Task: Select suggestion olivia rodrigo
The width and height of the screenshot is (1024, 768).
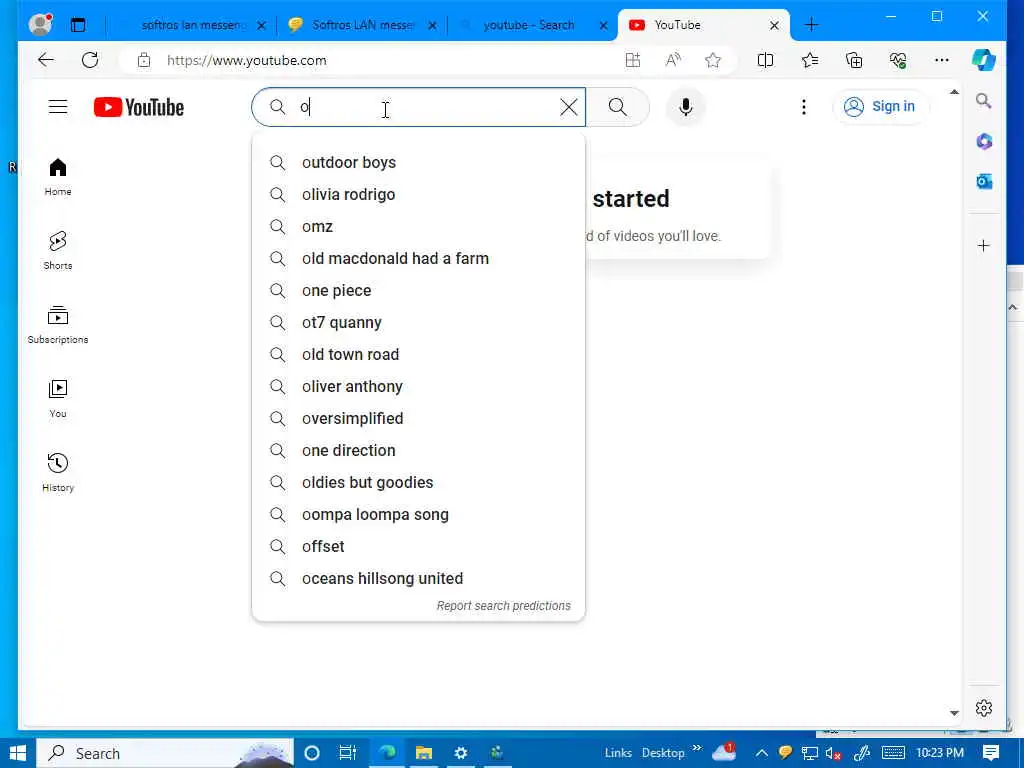Action: tap(418, 195)
